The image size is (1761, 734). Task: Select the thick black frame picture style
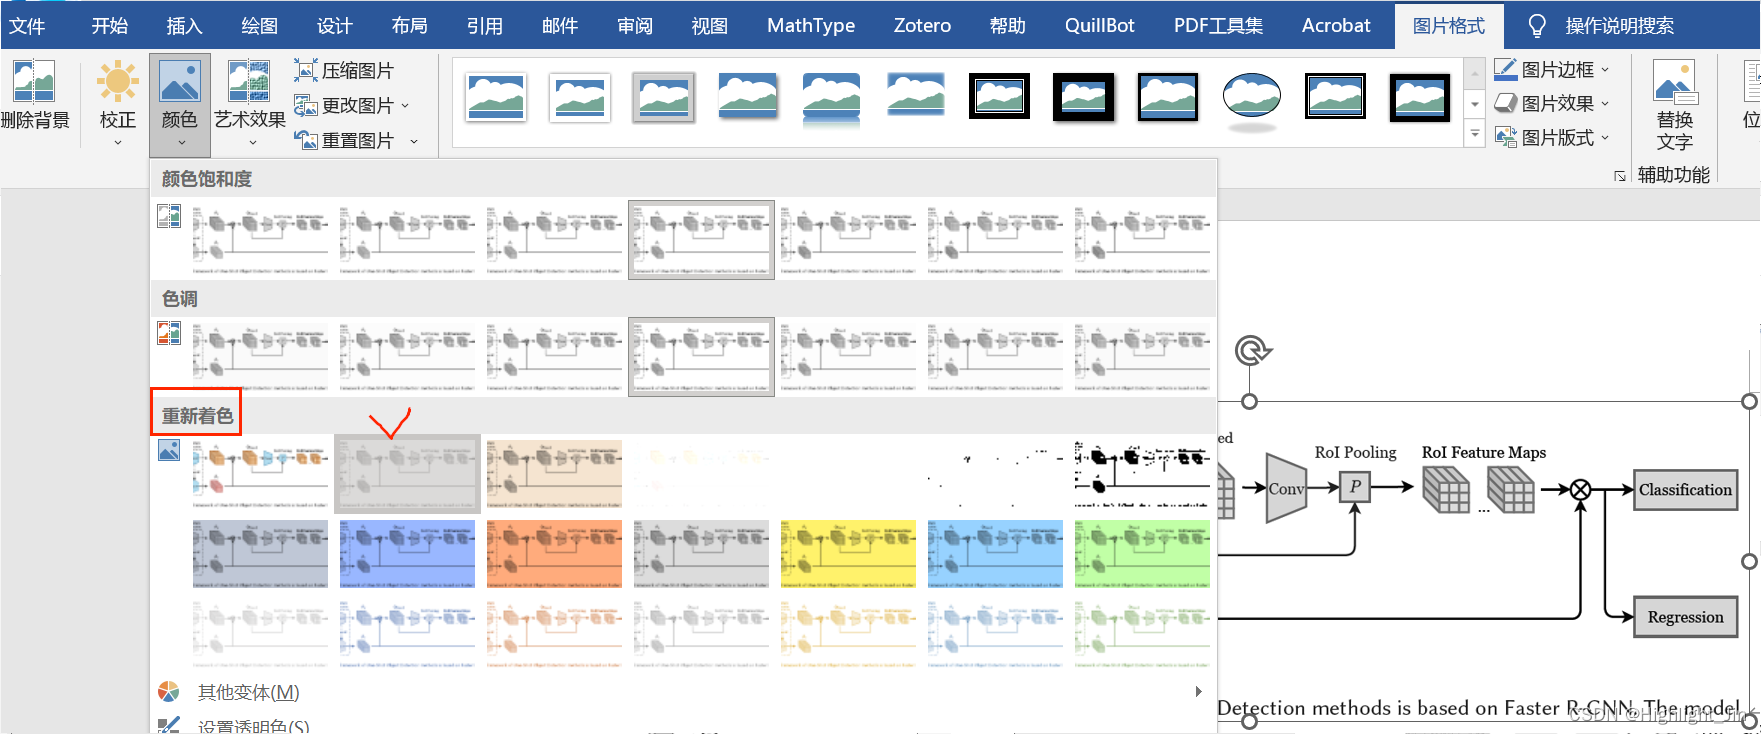point(1084,98)
